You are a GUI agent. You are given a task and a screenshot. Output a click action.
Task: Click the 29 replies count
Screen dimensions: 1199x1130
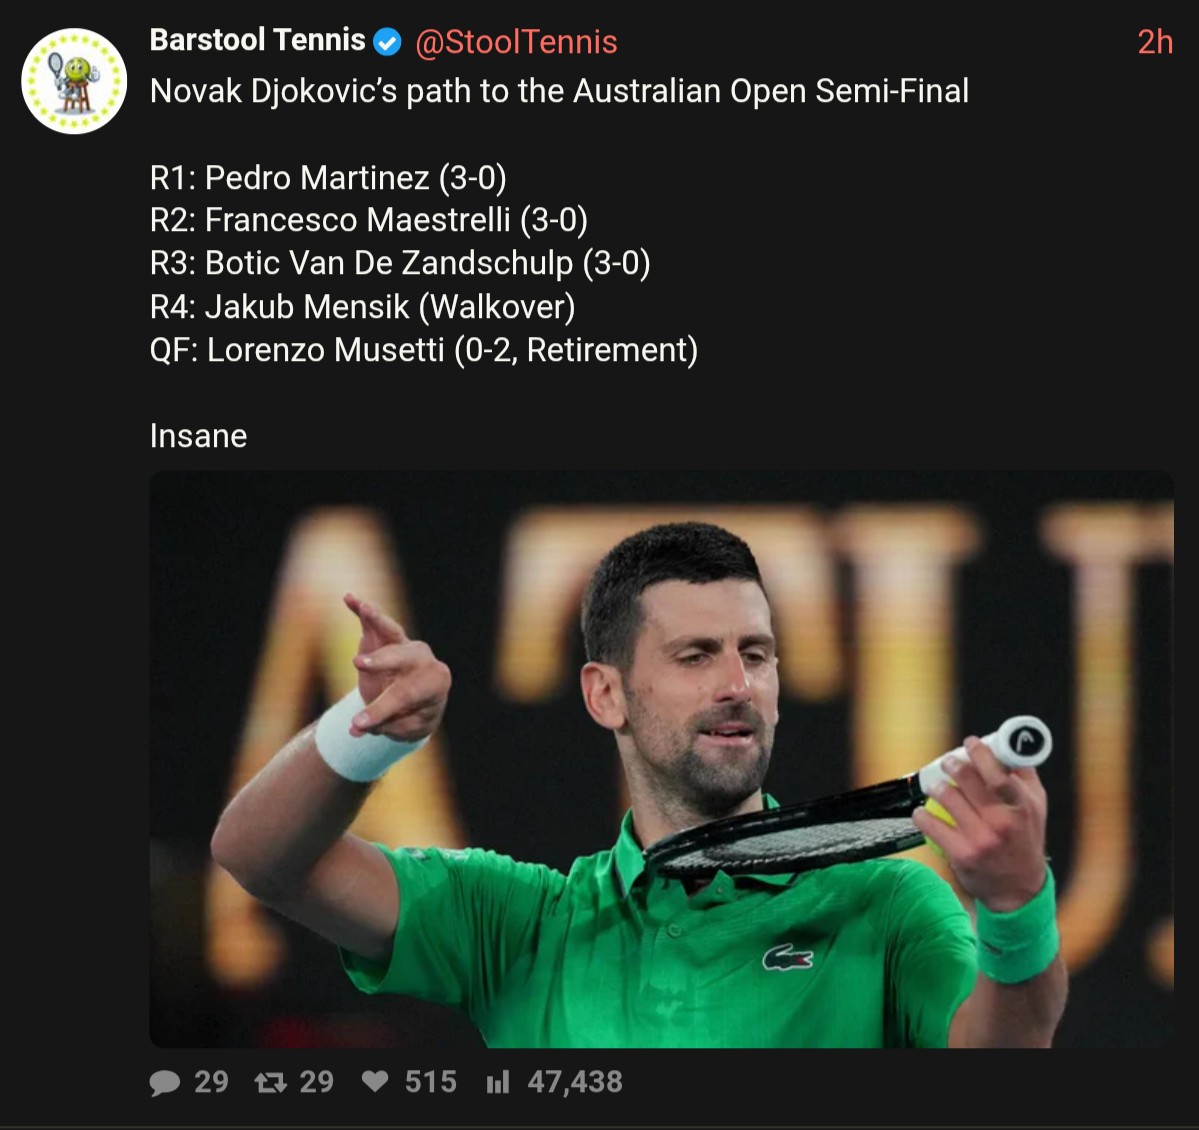point(211,1082)
